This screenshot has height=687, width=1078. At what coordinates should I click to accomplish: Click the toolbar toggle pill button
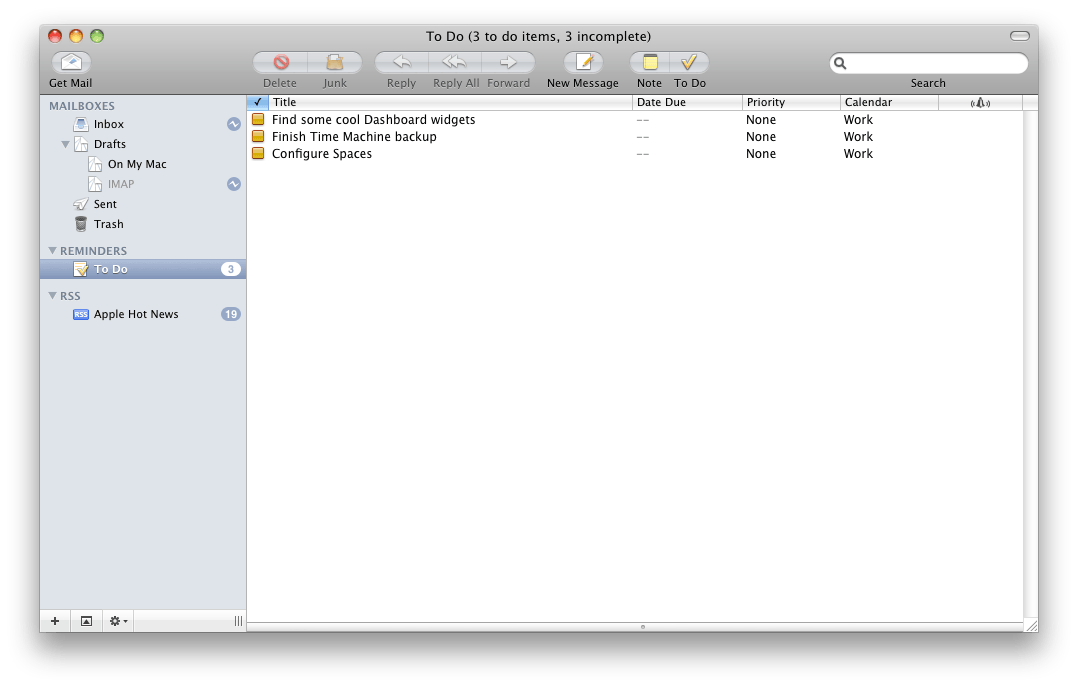(1020, 36)
